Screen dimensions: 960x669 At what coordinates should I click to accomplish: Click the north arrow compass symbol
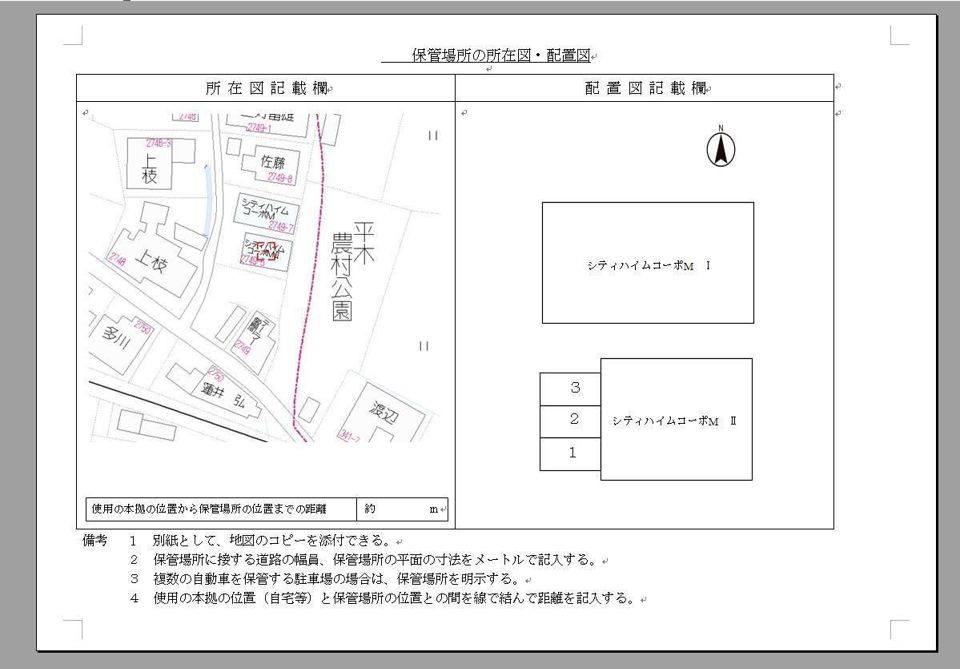pyautogui.click(x=719, y=149)
